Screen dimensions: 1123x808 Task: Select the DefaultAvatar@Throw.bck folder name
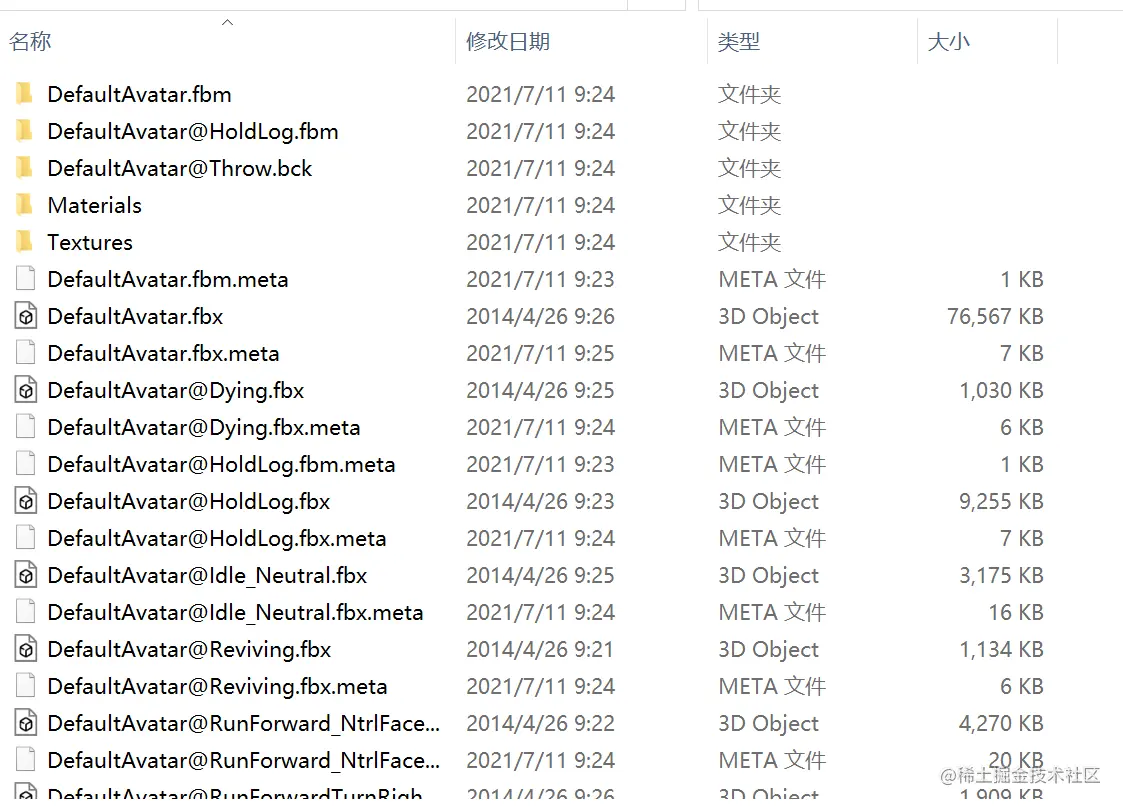180,168
